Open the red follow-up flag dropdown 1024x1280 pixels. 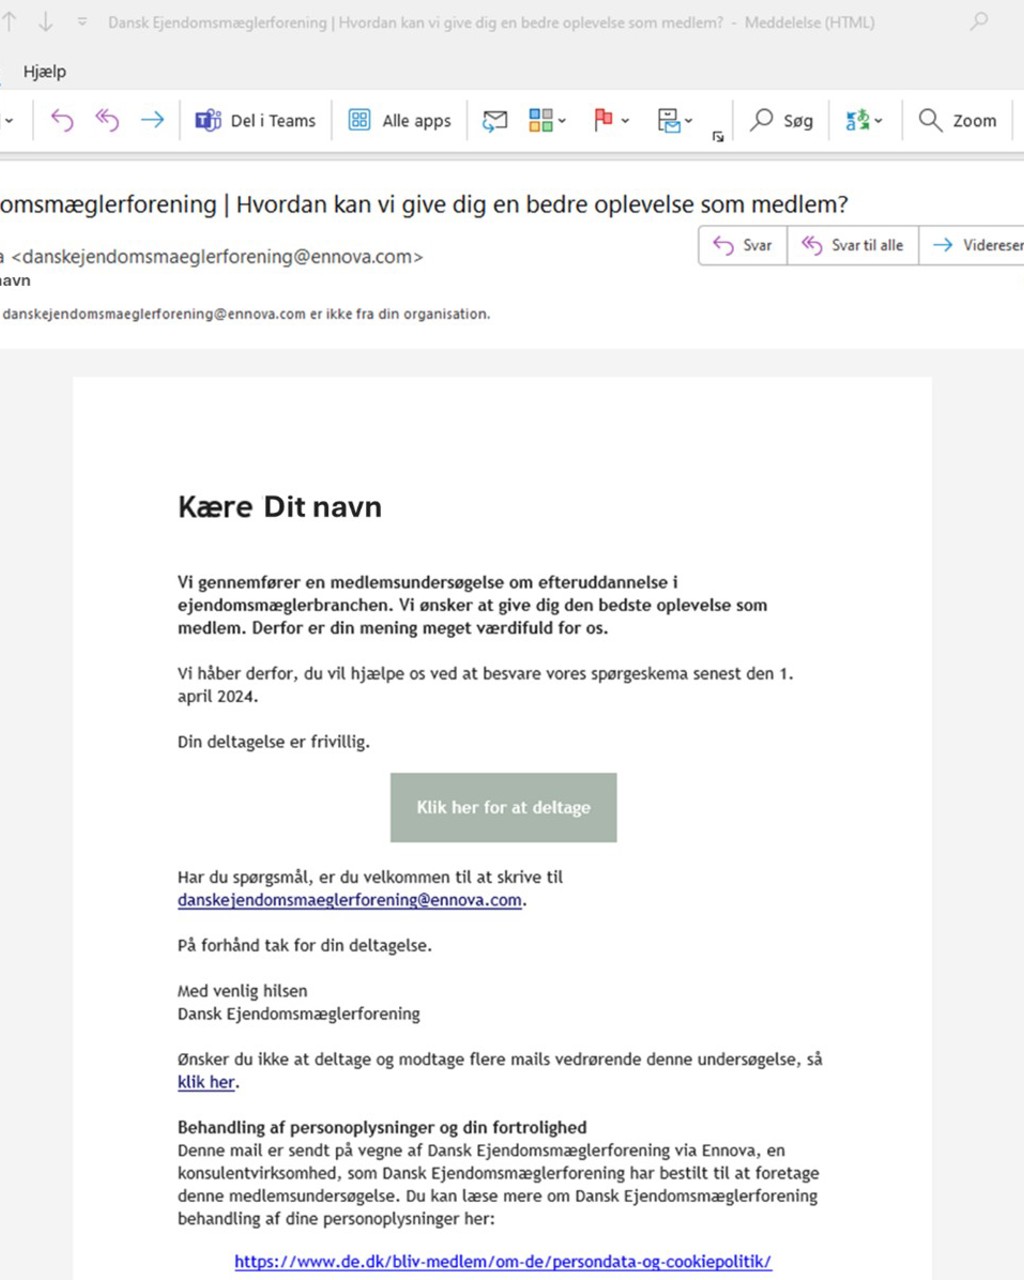pos(611,121)
